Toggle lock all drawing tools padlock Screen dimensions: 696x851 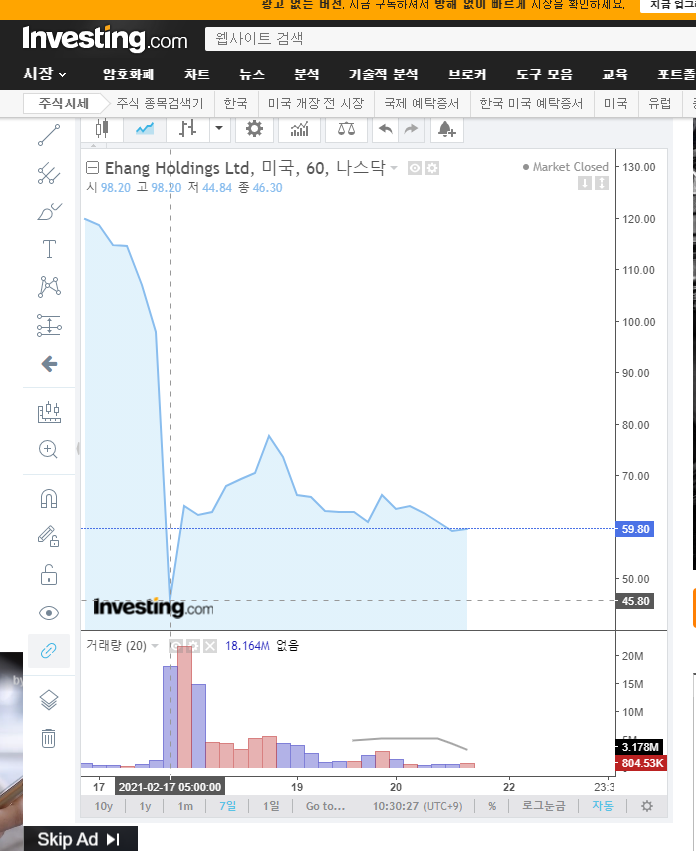click(x=49, y=575)
